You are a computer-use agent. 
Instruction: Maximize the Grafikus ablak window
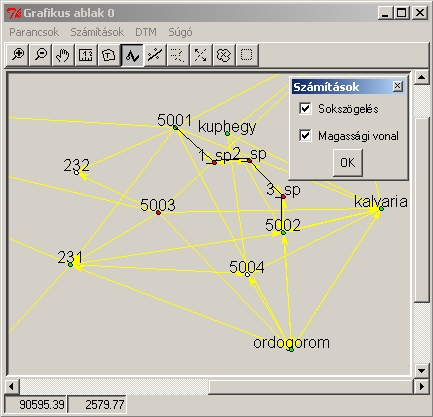pyautogui.click(x=402, y=13)
